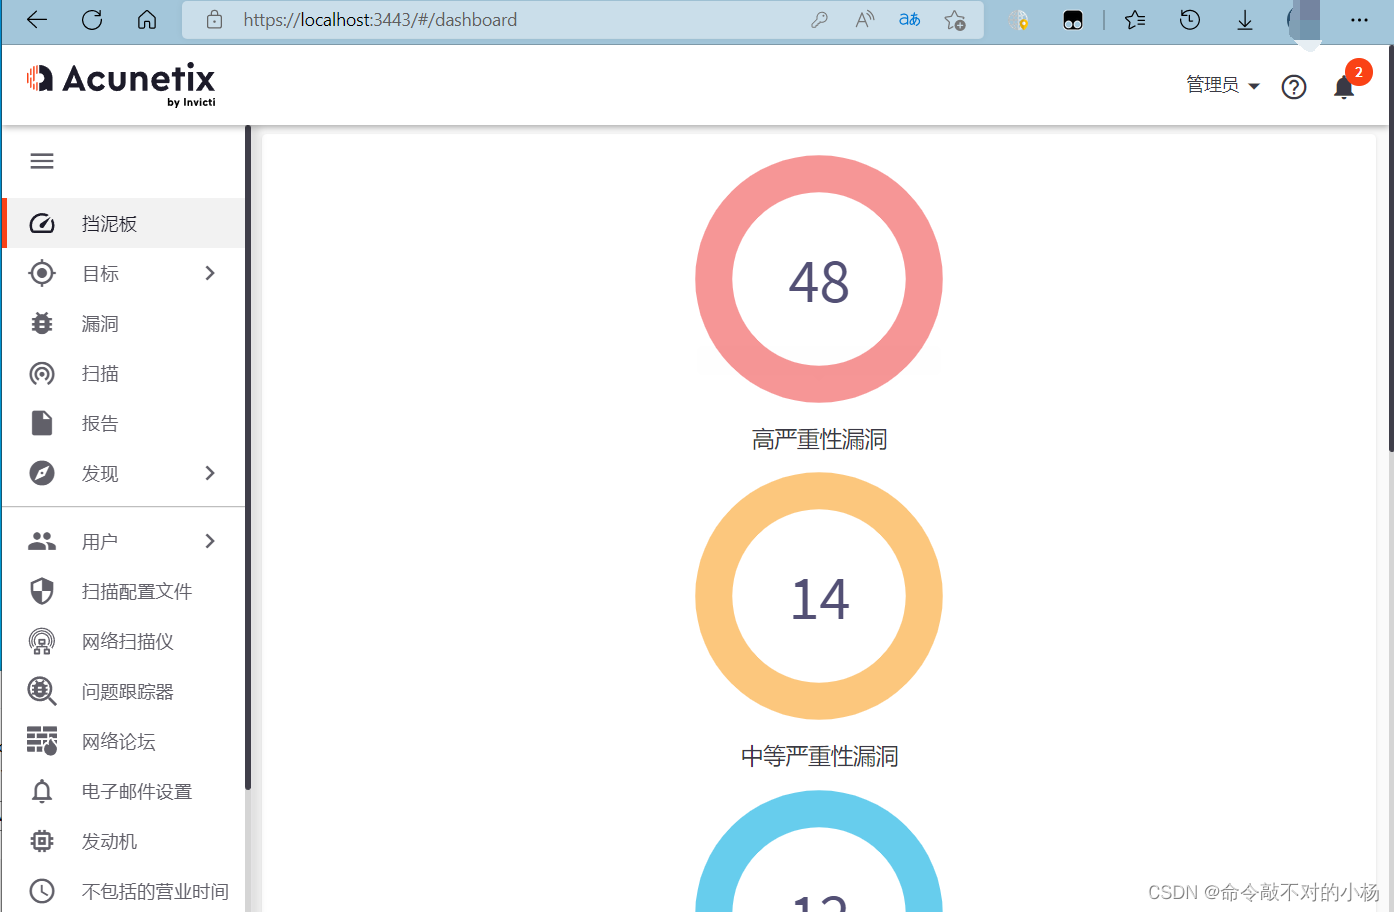Open the 管理员 admin dropdown menu
This screenshot has width=1394, height=912.
[1221, 85]
